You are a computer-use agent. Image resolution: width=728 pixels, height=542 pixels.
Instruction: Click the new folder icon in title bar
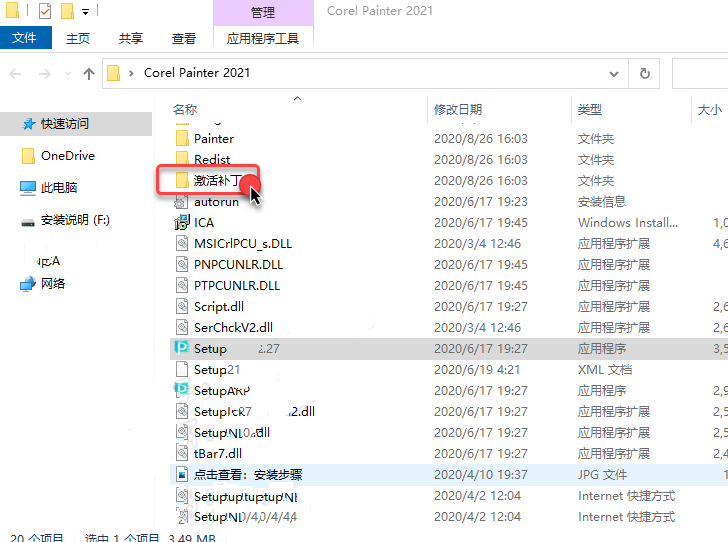[x=67, y=11]
